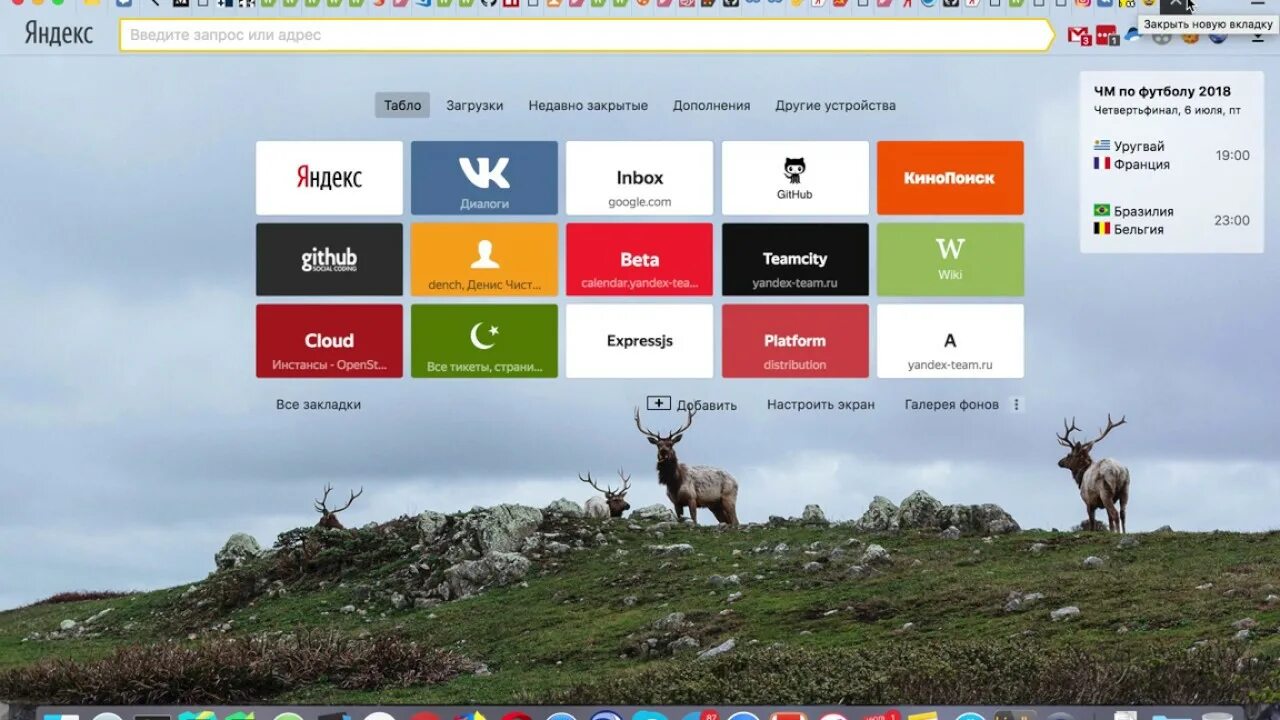The width and height of the screenshot is (1280, 720).
Task: Open the Inbox google.com tile
Action: tap(640, 178)
